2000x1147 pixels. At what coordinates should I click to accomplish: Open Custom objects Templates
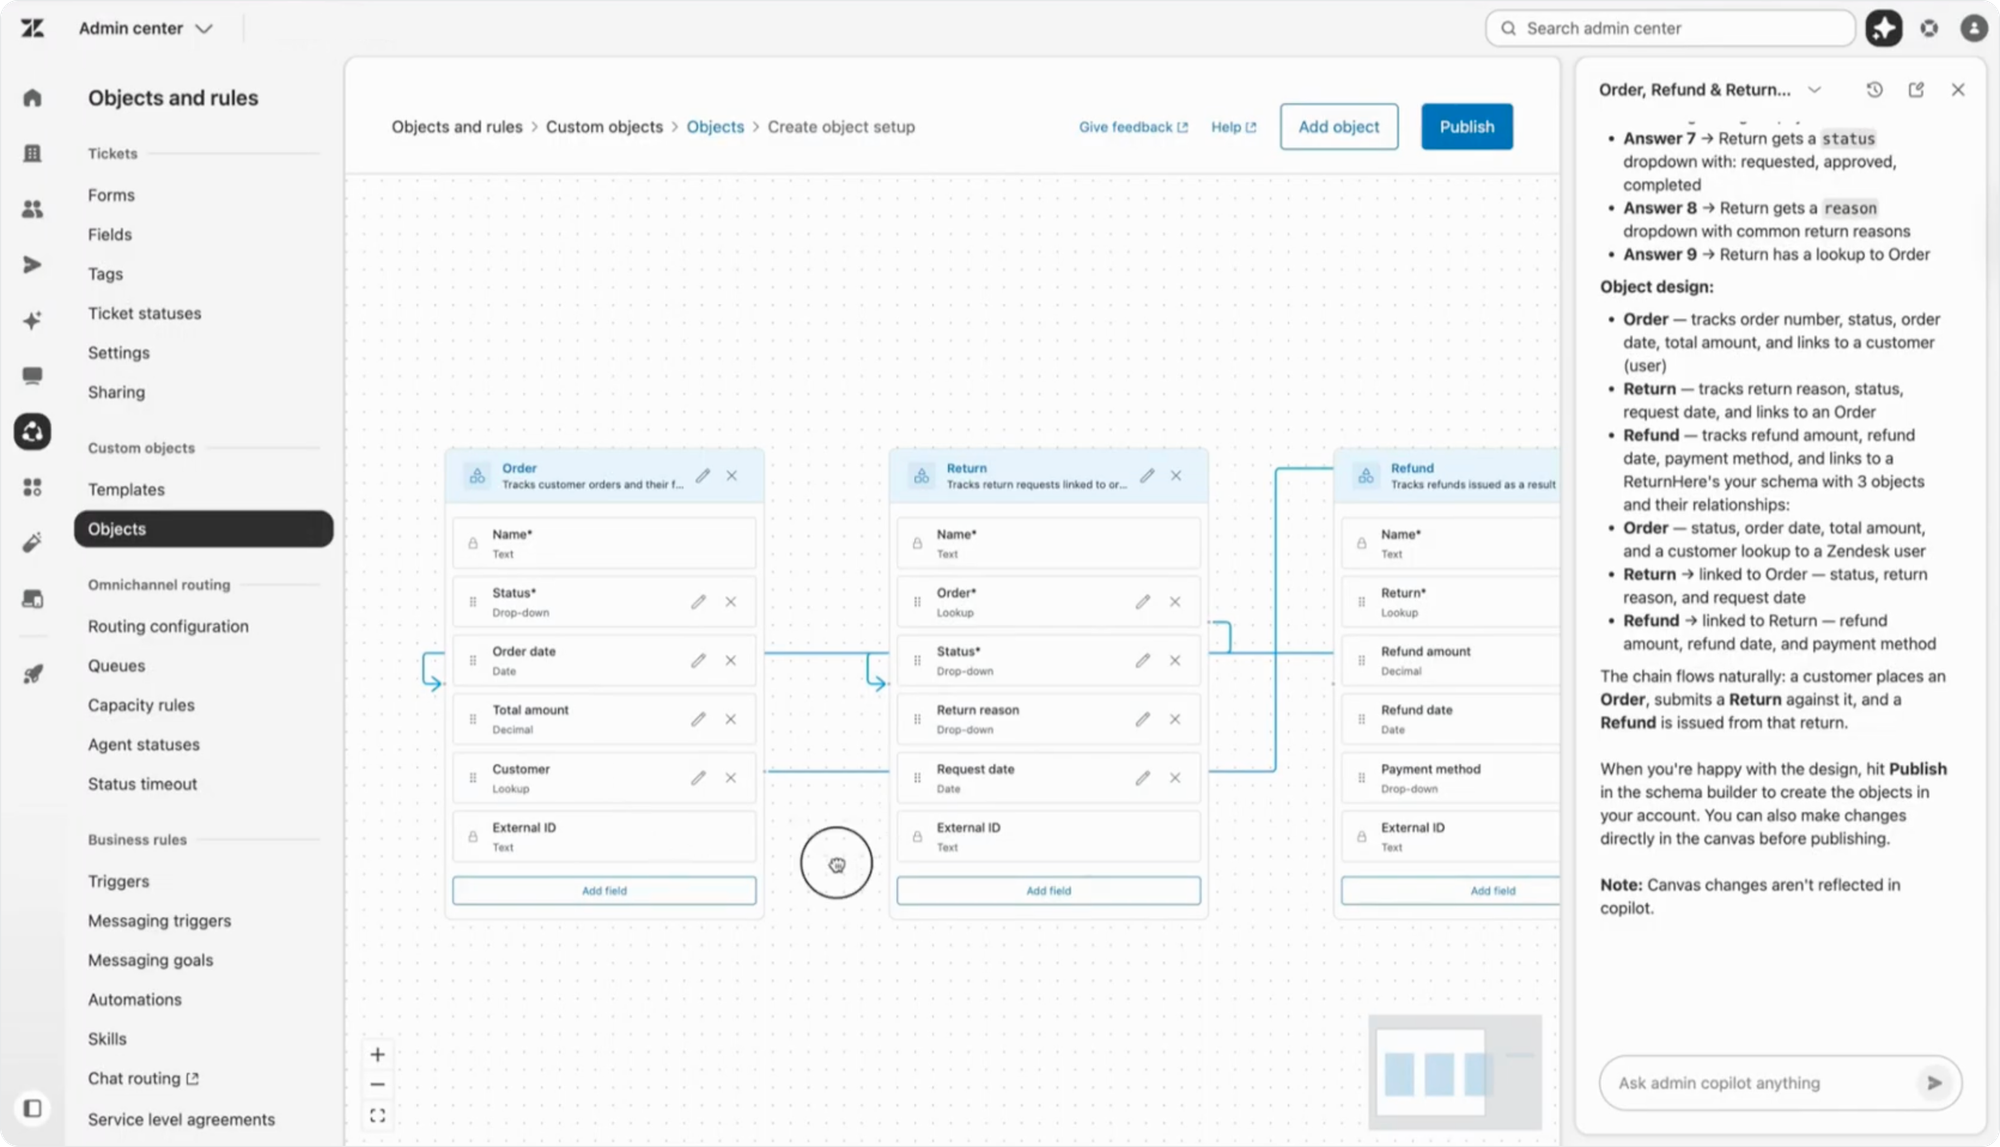126,489
